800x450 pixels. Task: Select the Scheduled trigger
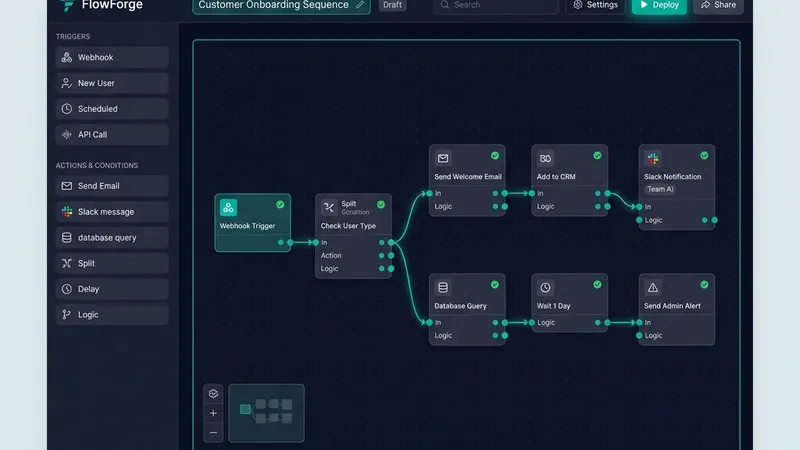112,109
